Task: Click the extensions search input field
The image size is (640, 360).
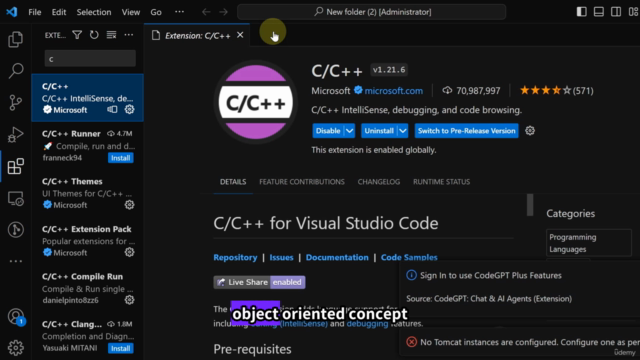Action: coord(90,59)
